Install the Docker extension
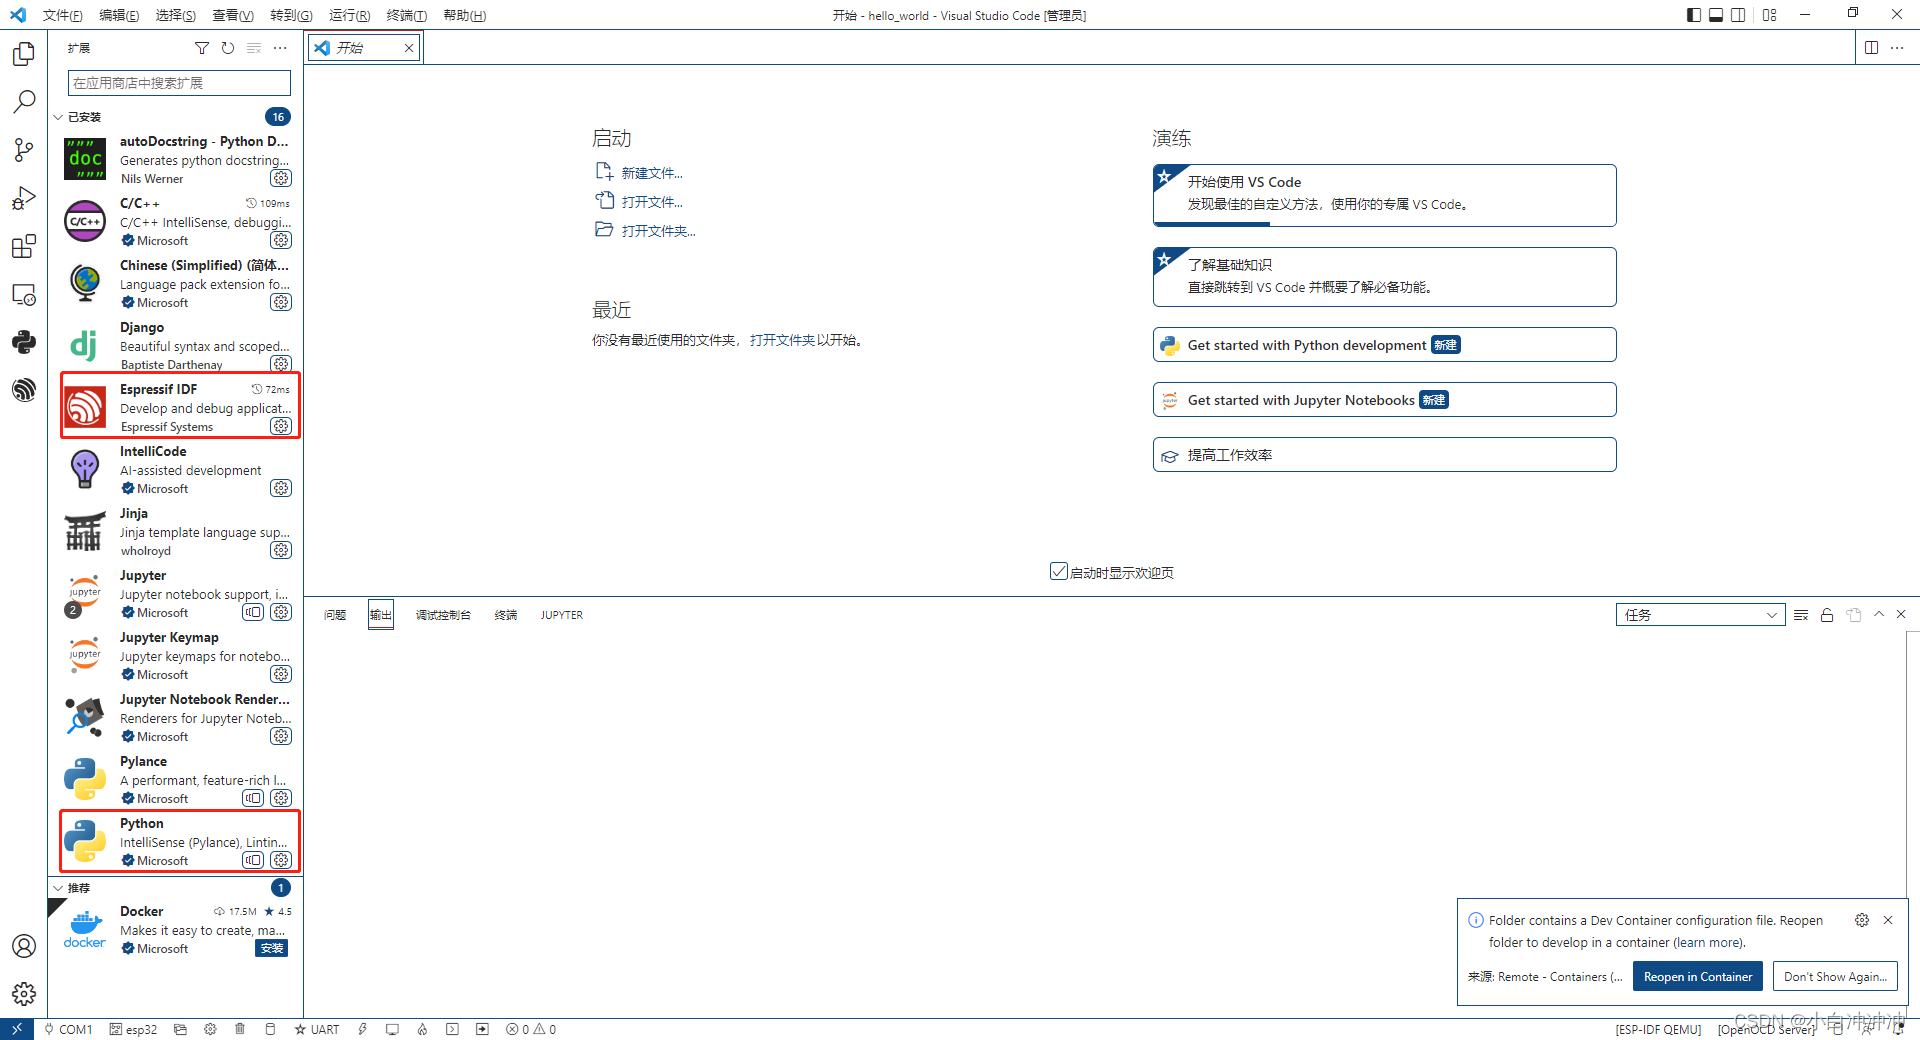Image resolution: width=1920 pixels, height=1040 pixels. pyautogui.click(x=272, y=948)
